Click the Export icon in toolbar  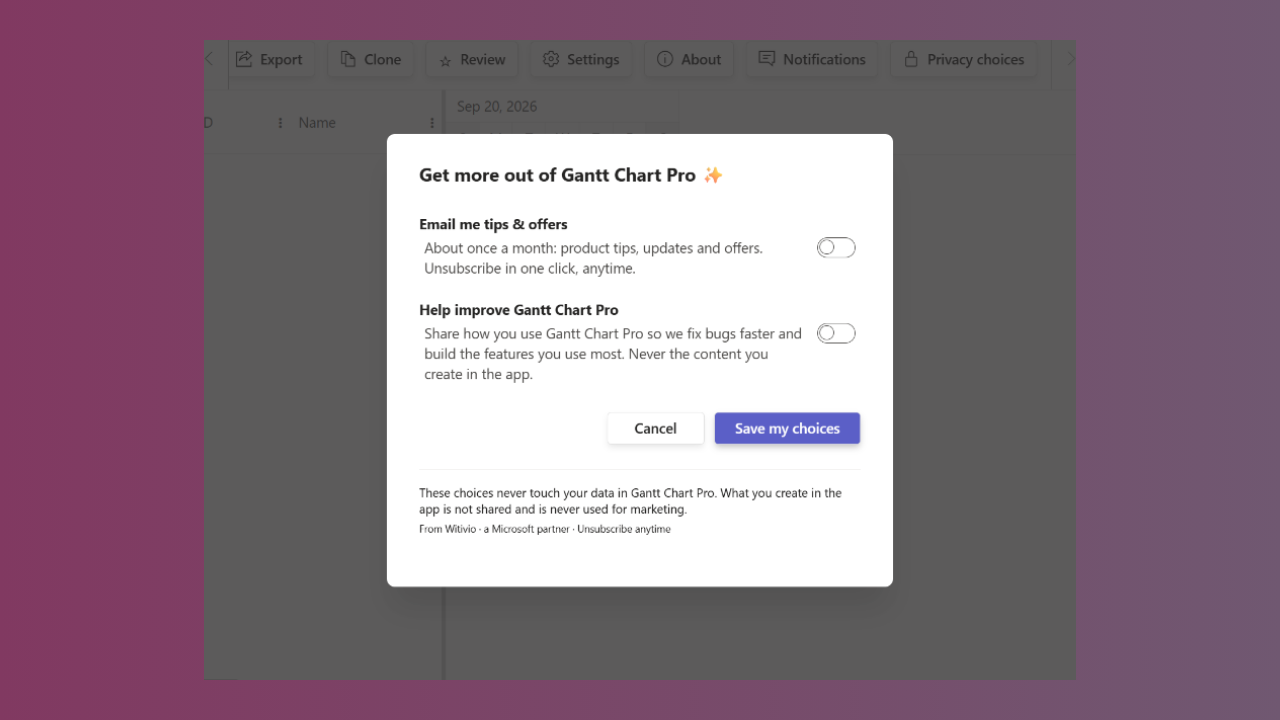244,59
